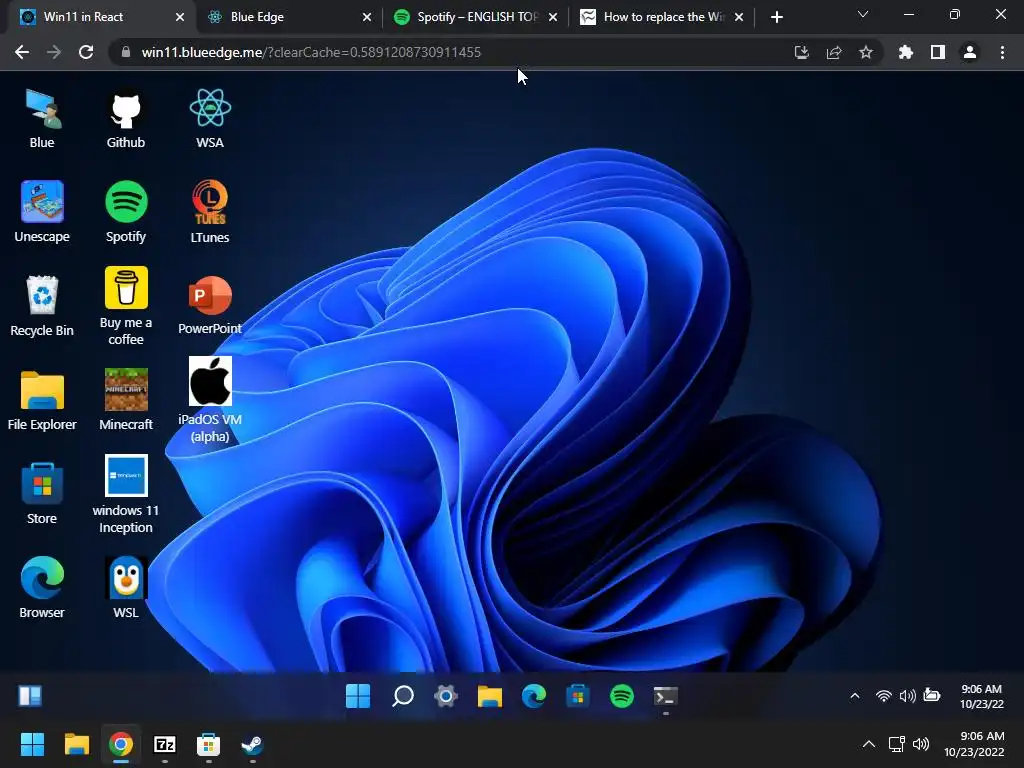The image size is (1024, 768).
Task: Open the WSL penguin icon
Action: (x=125, y=588)
